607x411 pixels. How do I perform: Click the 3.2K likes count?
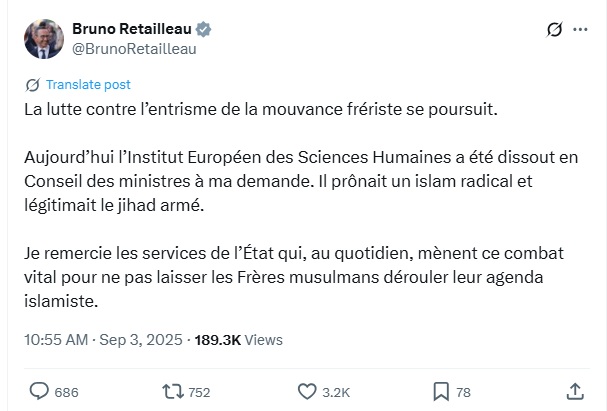337,391
